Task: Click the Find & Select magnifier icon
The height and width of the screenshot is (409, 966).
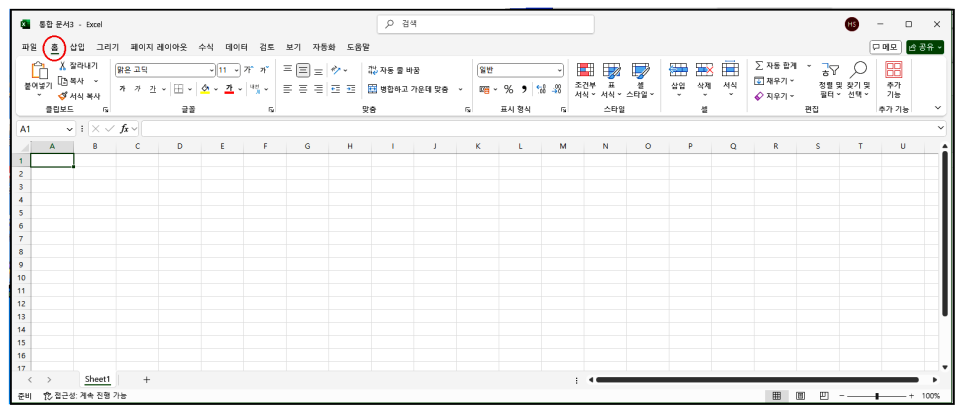Action: click(858, 70)
